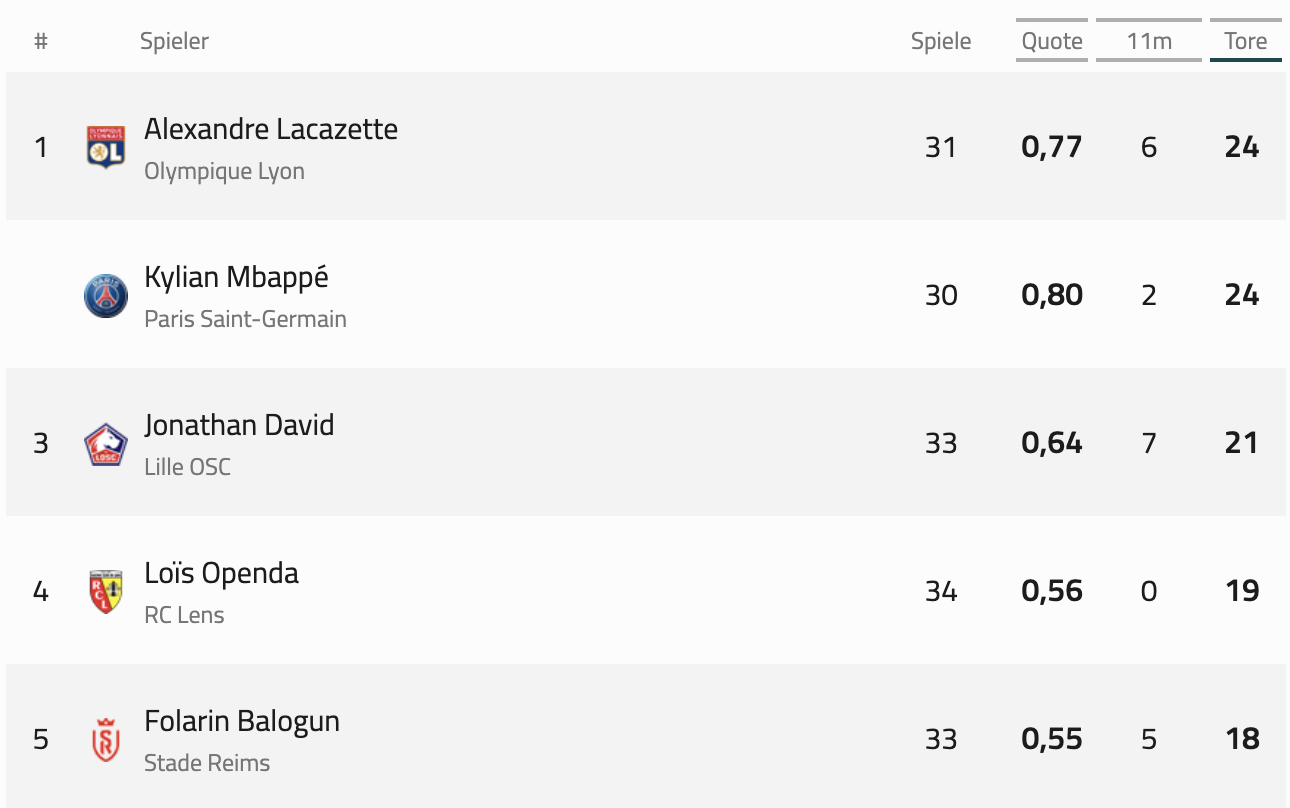
Task: Go to Paris Saint-Germain team name link
Action: tap(245, 319)
